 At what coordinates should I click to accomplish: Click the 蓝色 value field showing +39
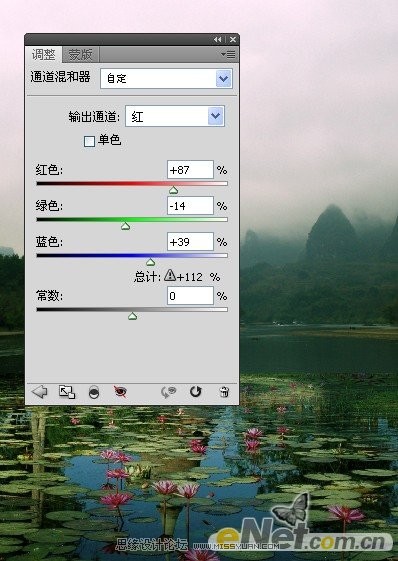[190, 242]
